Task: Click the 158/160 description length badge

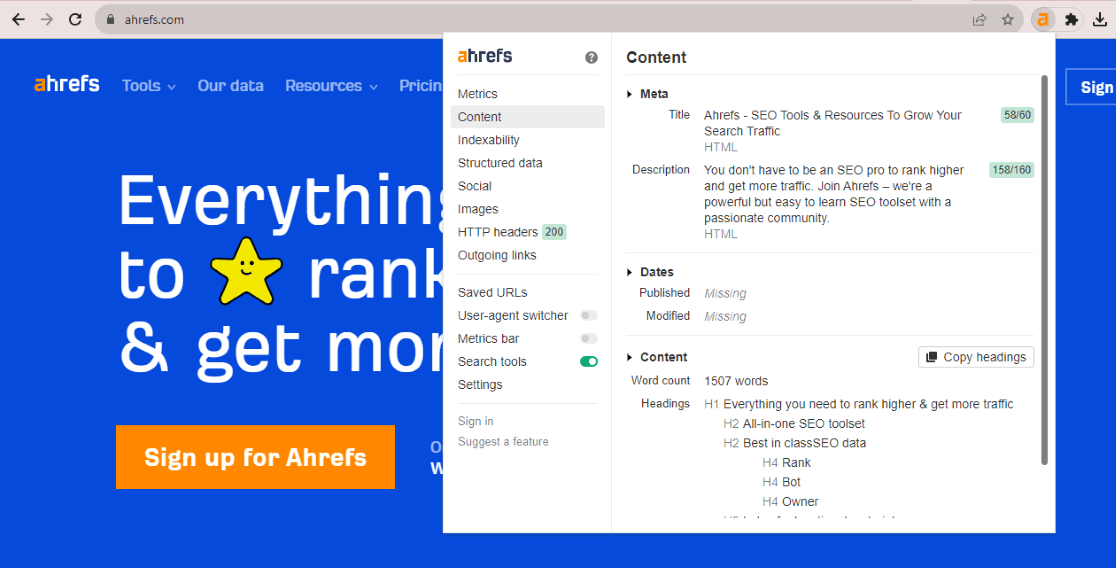Action: click(1011, 170)
